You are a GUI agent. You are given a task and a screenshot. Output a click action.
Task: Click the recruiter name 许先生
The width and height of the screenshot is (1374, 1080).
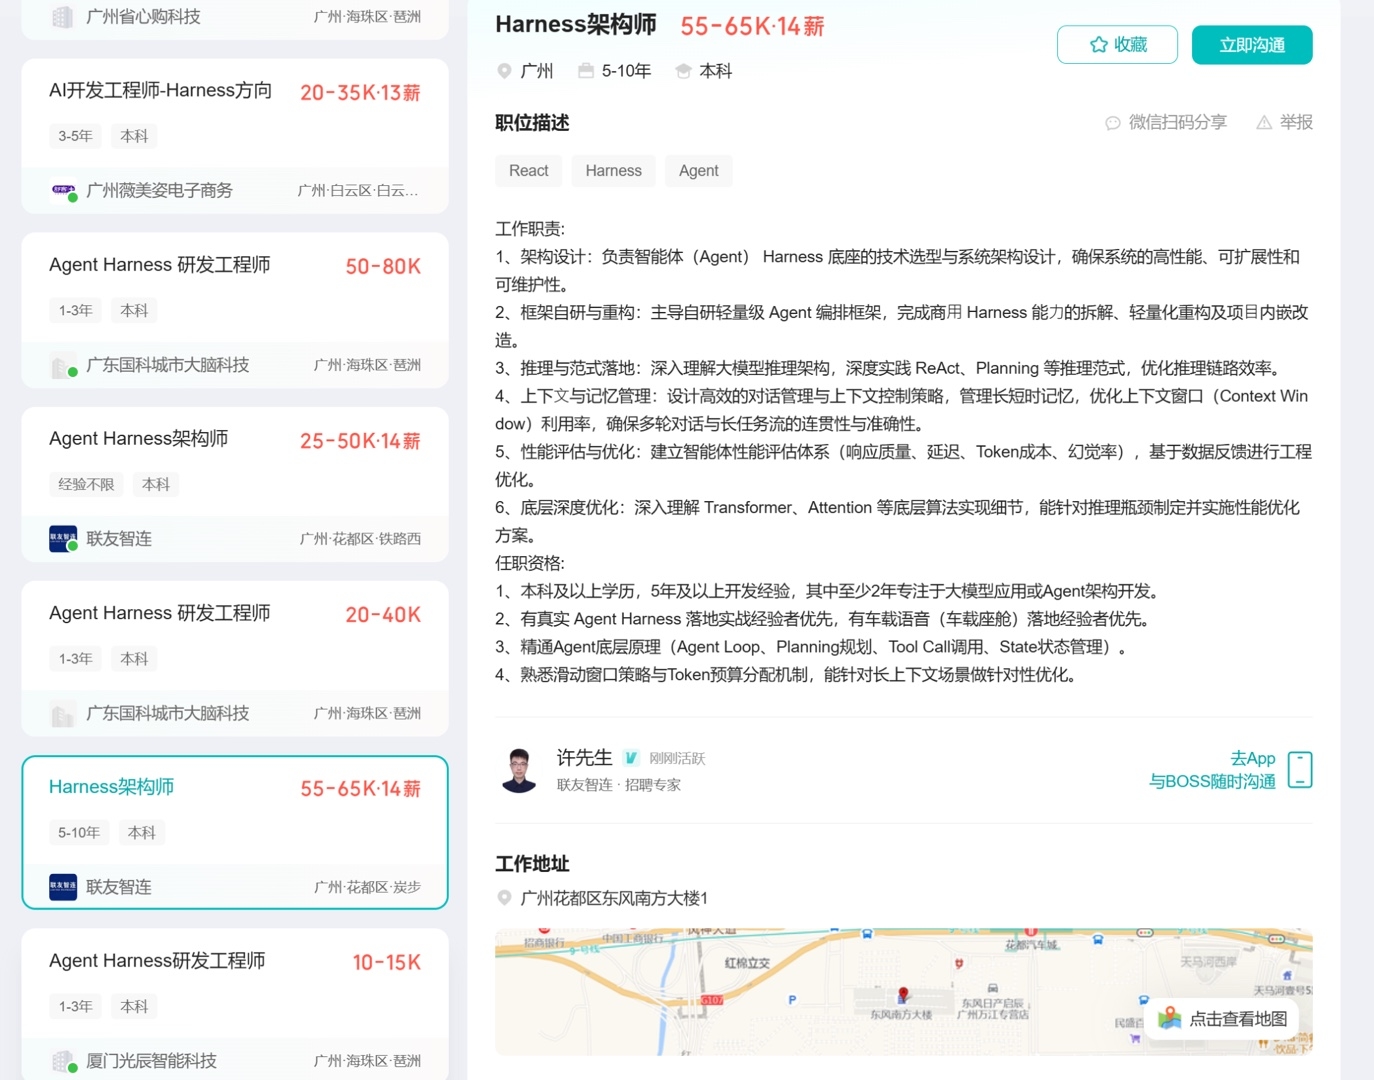(x=584, y=758)
